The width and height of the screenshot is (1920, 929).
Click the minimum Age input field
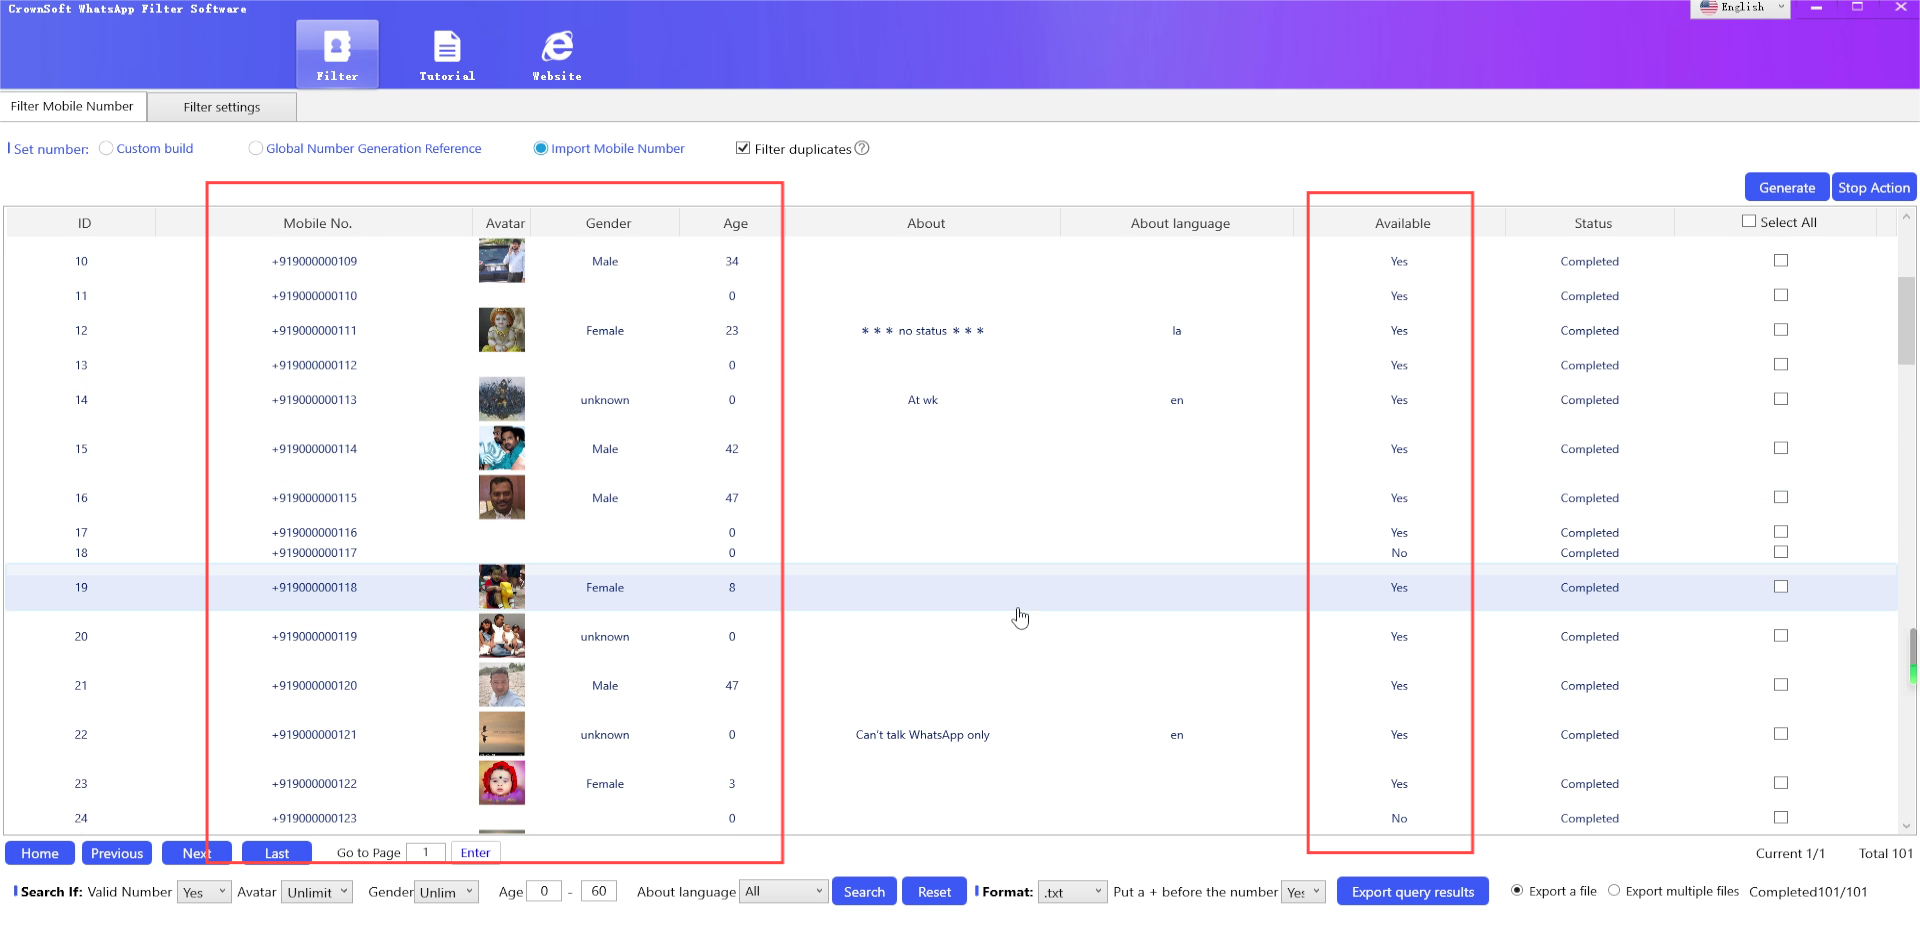(544, 891)
